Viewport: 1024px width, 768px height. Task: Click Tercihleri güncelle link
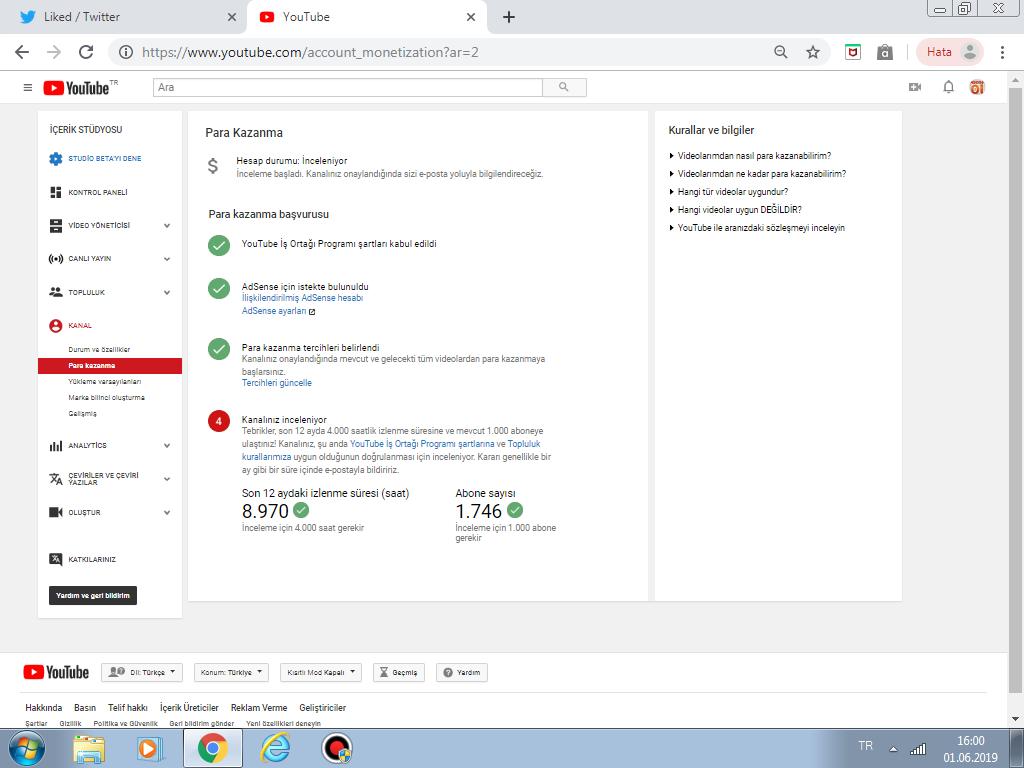277,383
